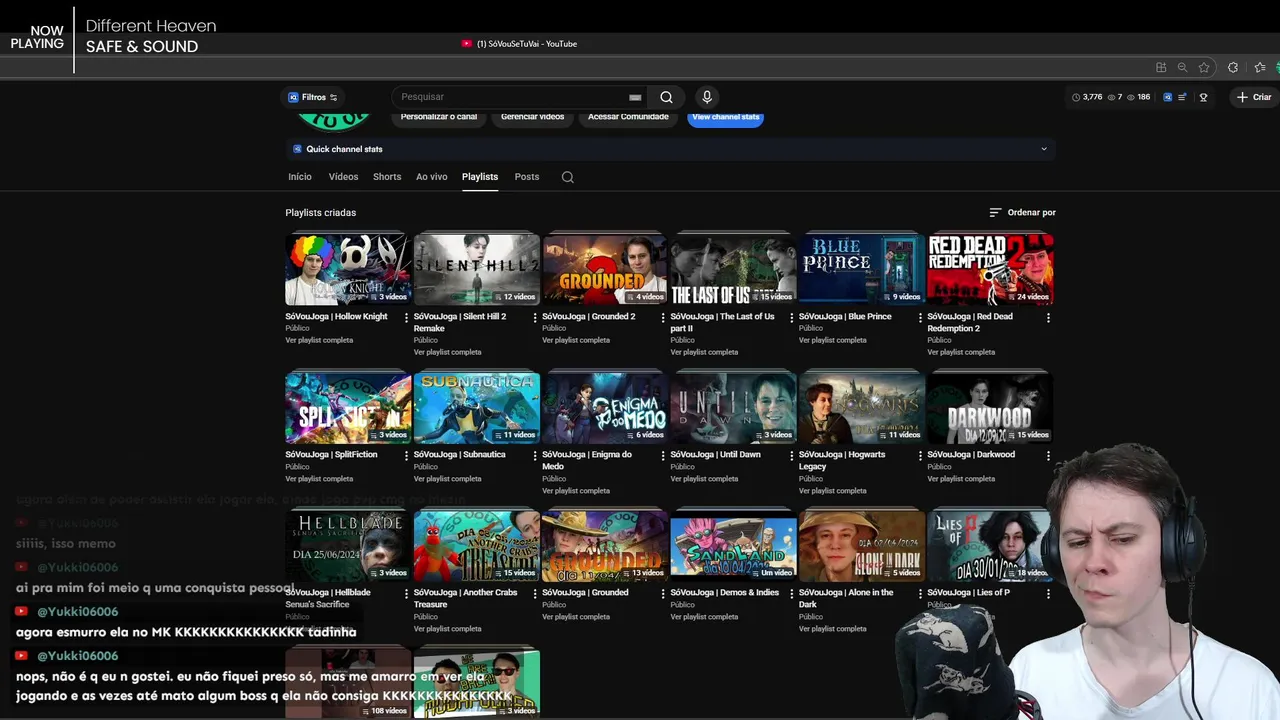1280x720 pixels.
Task: Open options menu for Another Crabs Treasure playlist
Action: click(534, 593)
